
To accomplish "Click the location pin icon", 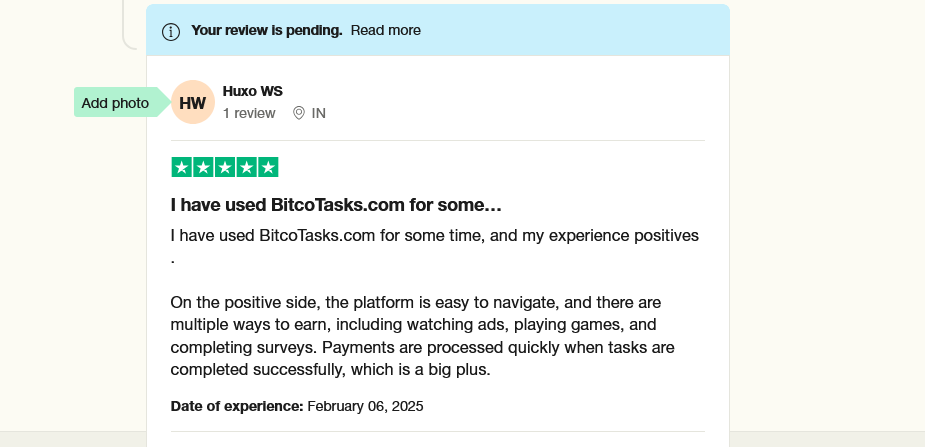I will pyautogui.click(x=299, y=113).
